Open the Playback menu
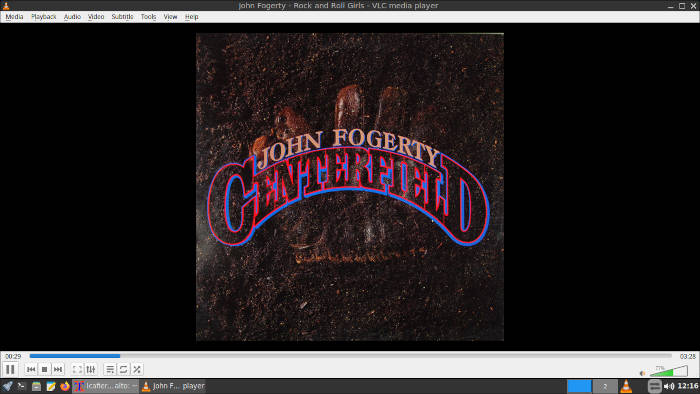This screenshot has height=394, width=700. 43,17
